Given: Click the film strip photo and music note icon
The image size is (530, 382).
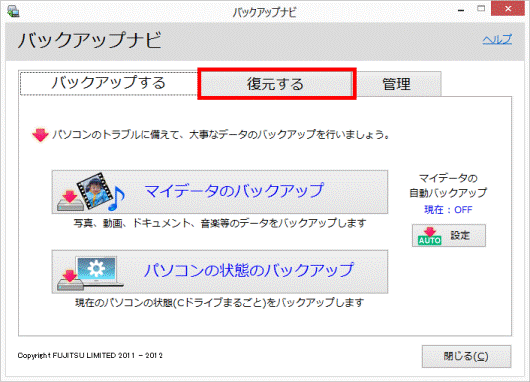Looking at the screenshot, I should point(91,192).
